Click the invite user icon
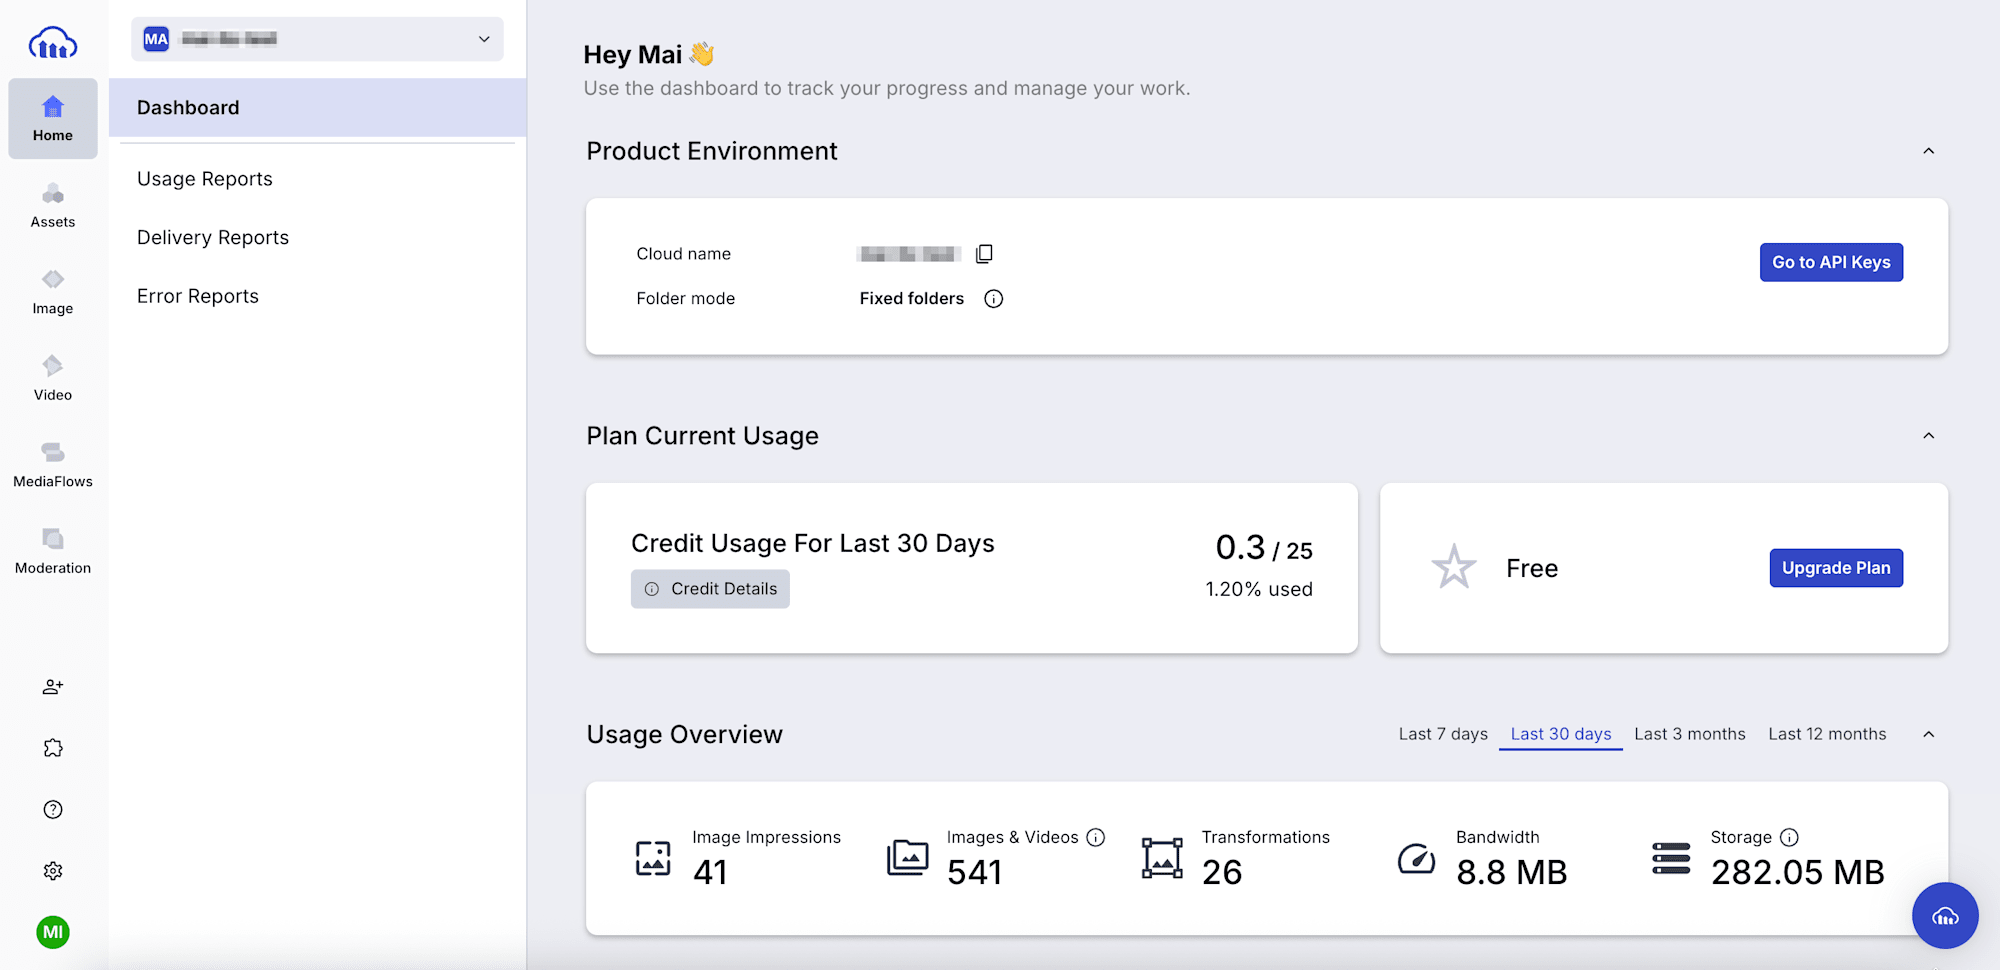The width and height of the screenshot is (2000, 970). [x=52, y=687]
